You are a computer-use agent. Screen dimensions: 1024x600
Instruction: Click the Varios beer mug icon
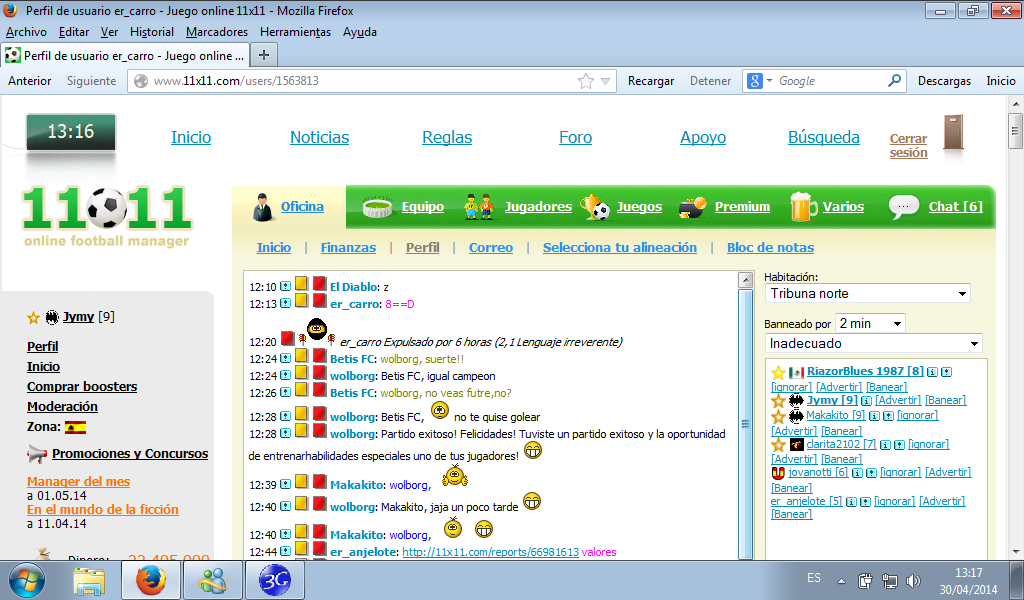[803, 207]
